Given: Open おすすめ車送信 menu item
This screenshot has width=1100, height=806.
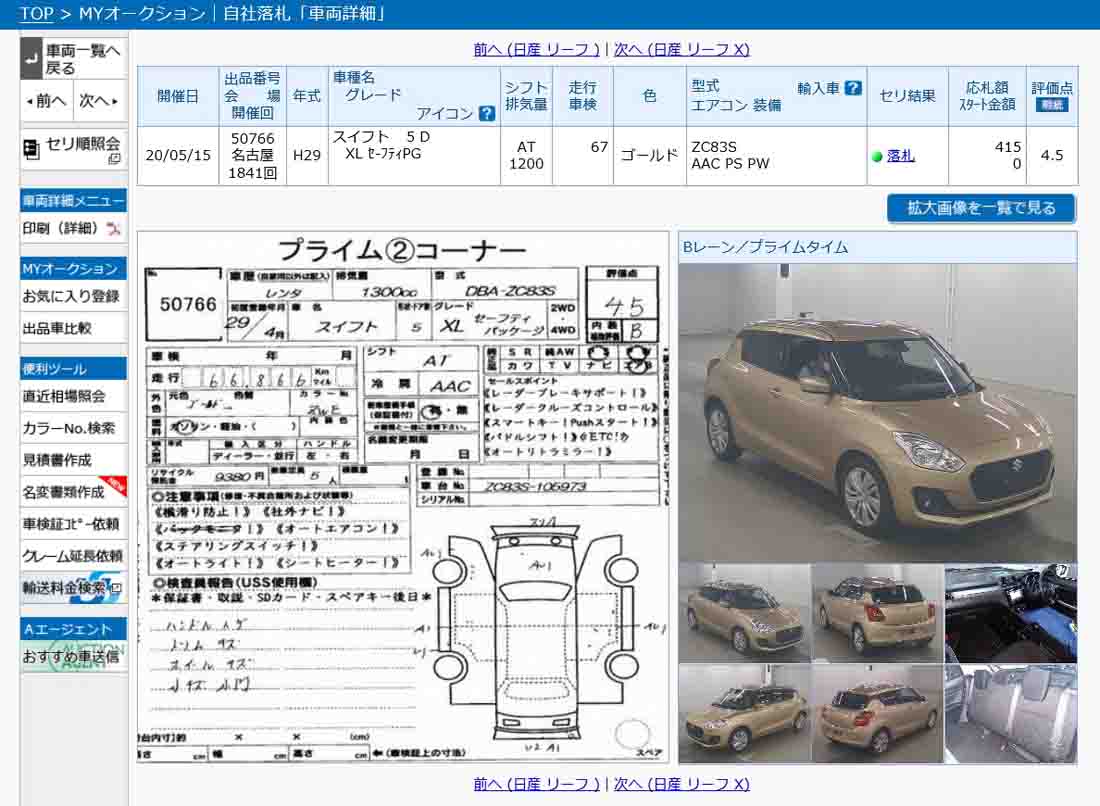Looking at the screenshot, I should tap(73, 657).
